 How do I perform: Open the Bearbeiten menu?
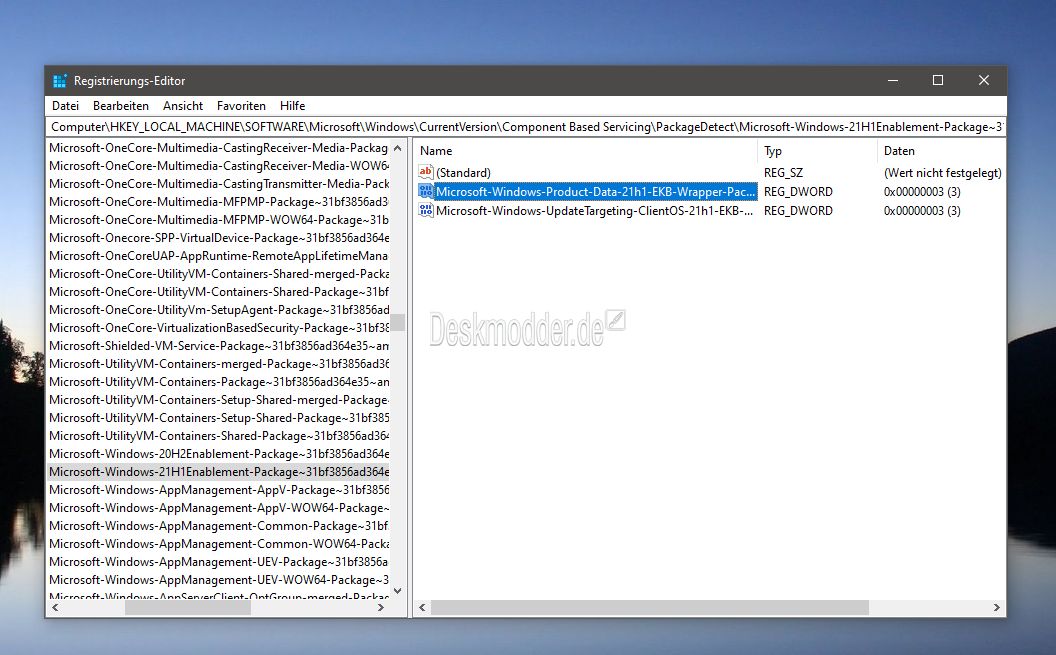pos(121,106)
